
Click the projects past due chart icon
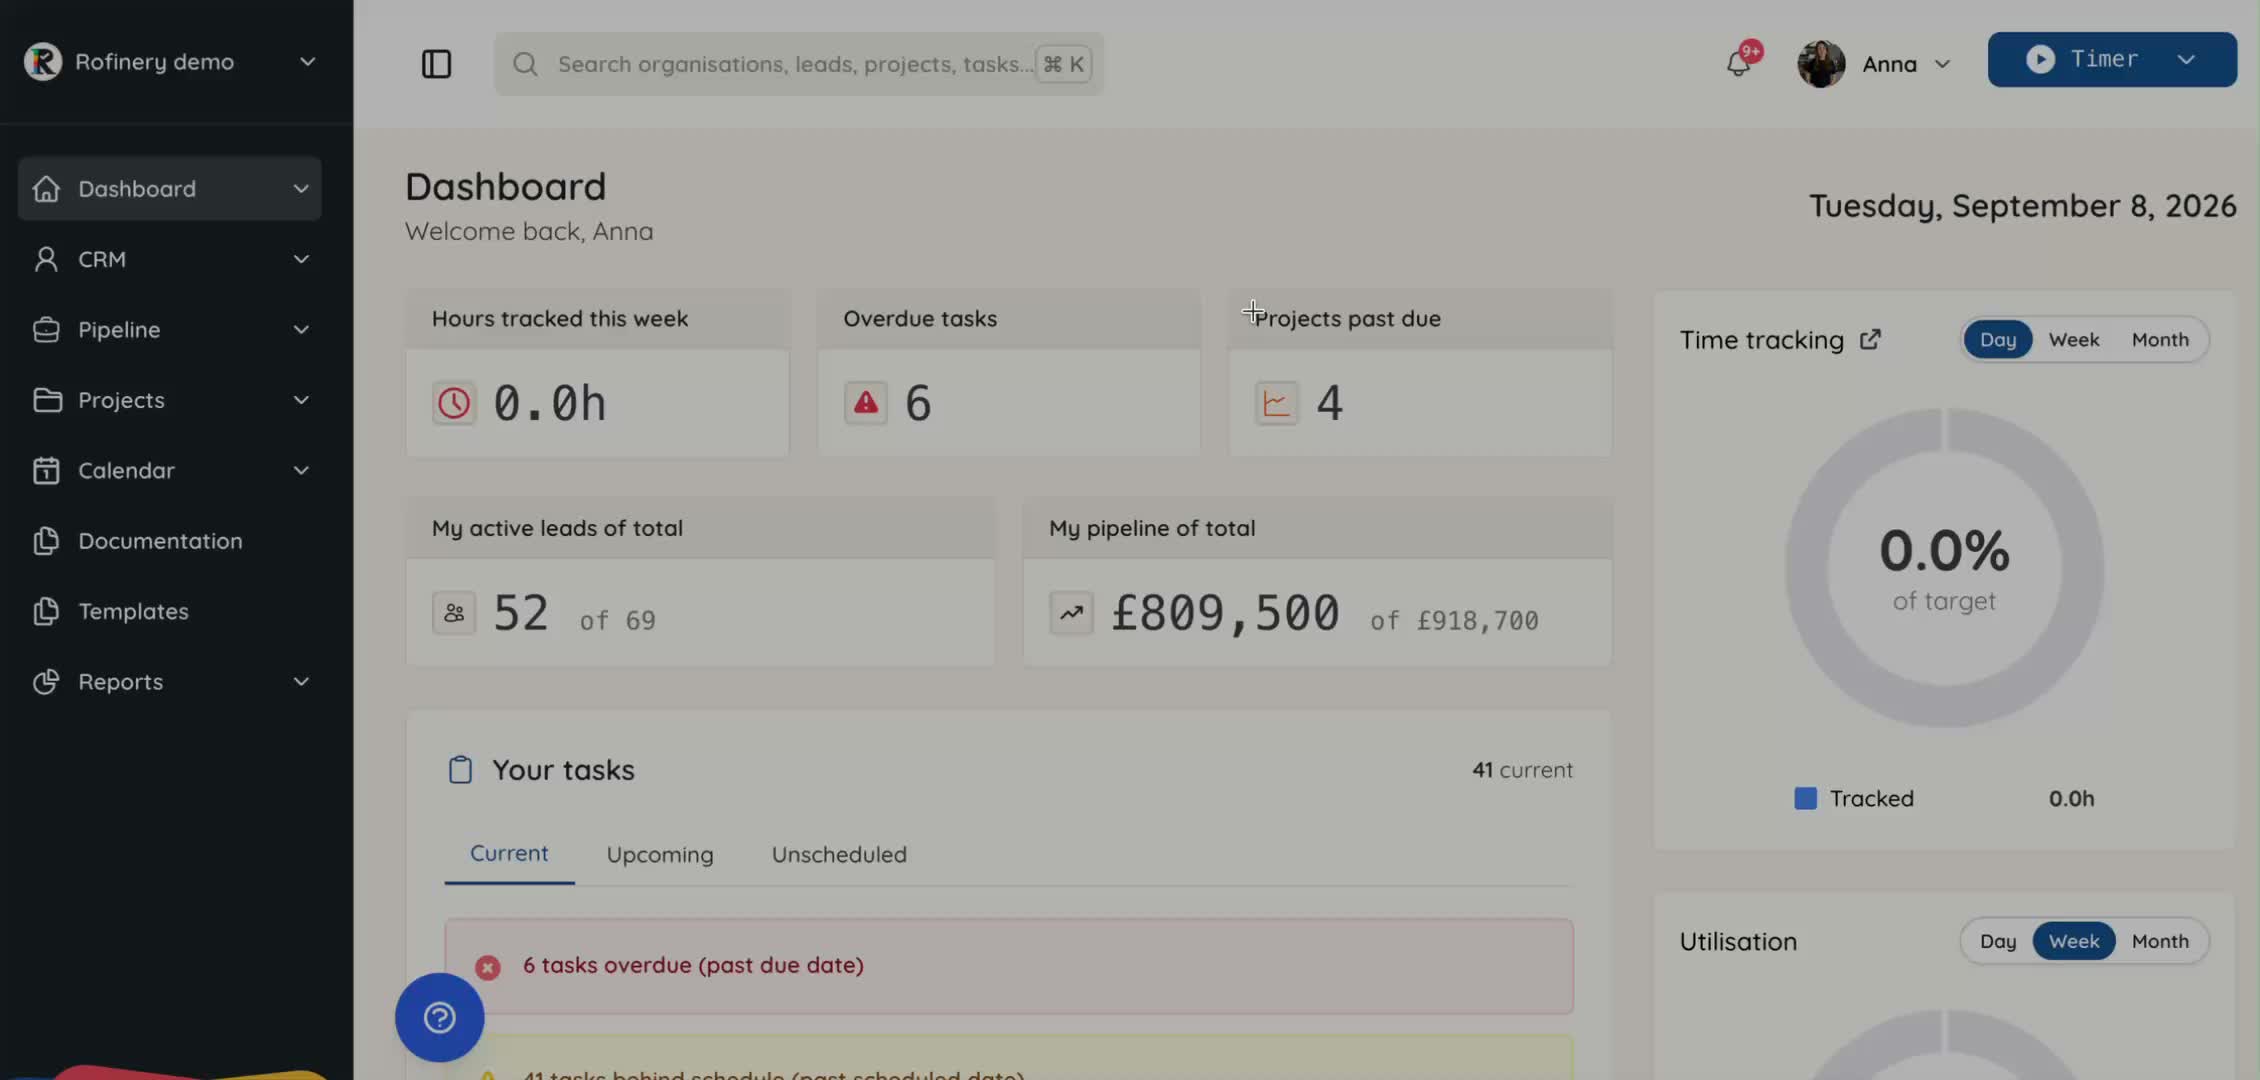[x=1277, y=403]
